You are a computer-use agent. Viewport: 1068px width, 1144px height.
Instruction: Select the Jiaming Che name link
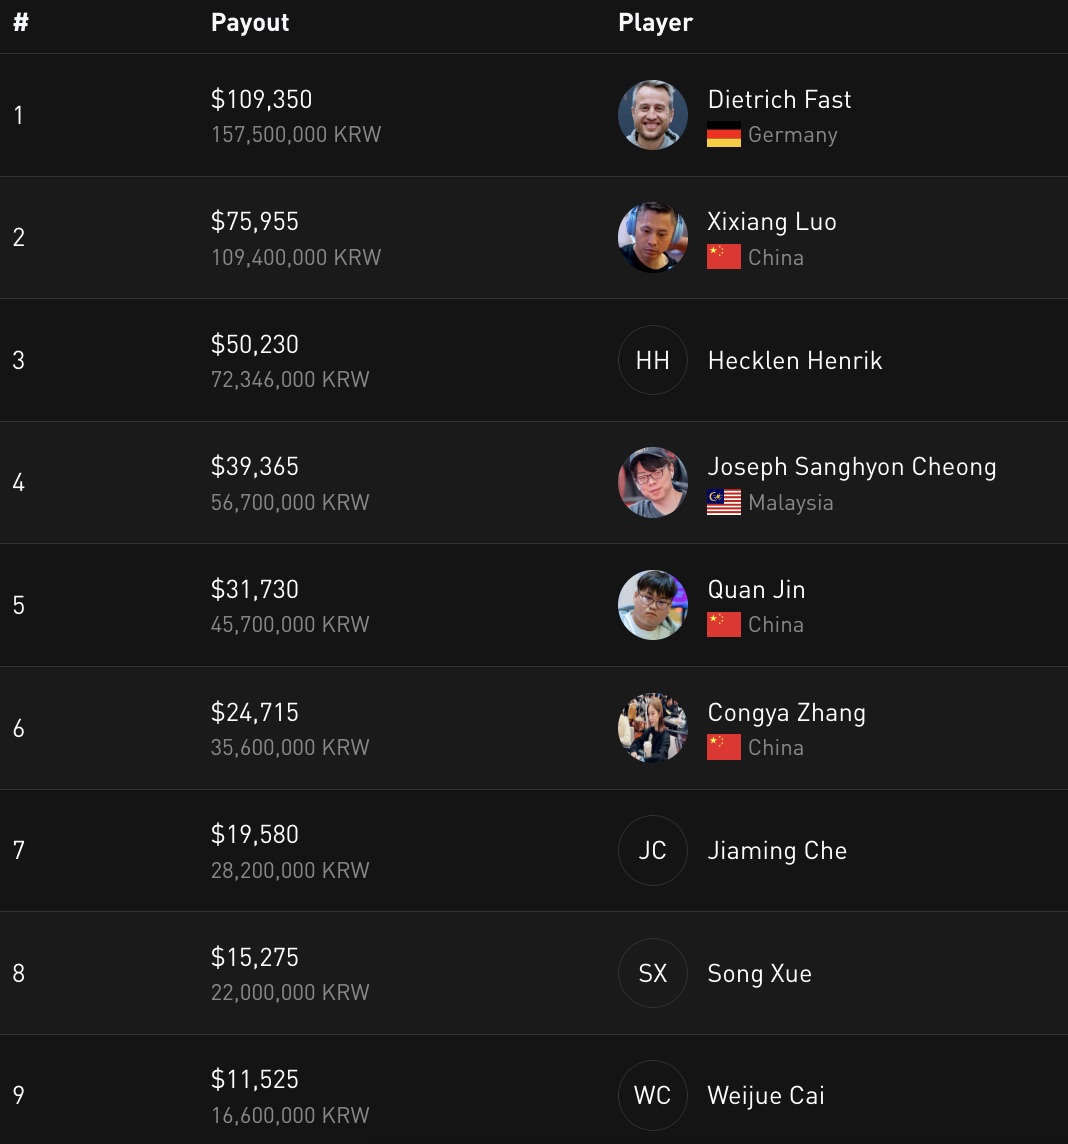(777, 851)
